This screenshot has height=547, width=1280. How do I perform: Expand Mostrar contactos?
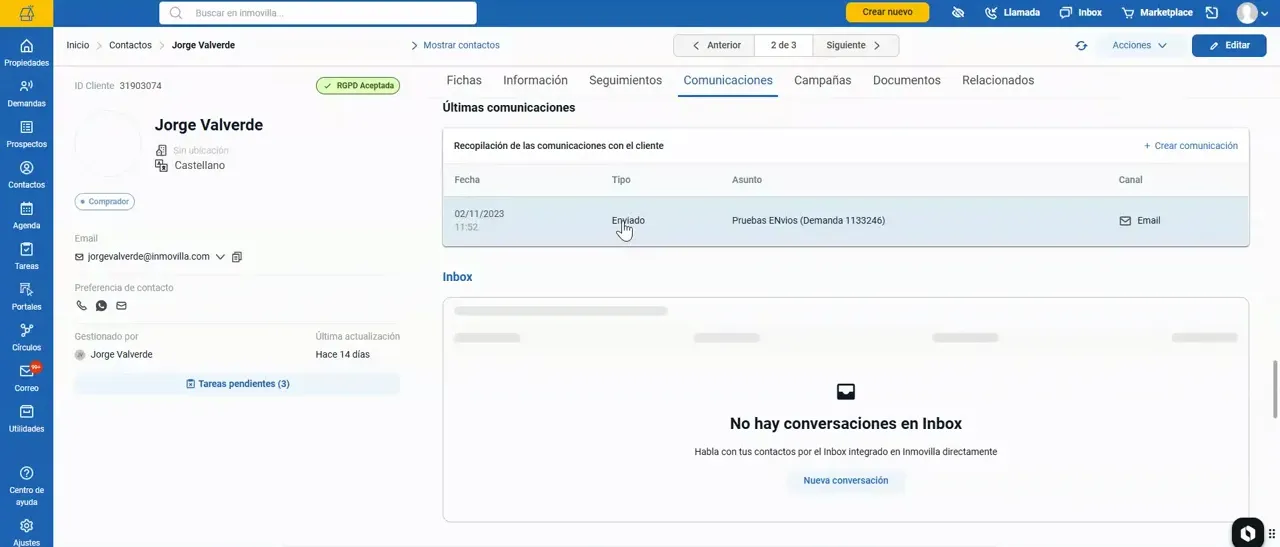pos(455,45)
